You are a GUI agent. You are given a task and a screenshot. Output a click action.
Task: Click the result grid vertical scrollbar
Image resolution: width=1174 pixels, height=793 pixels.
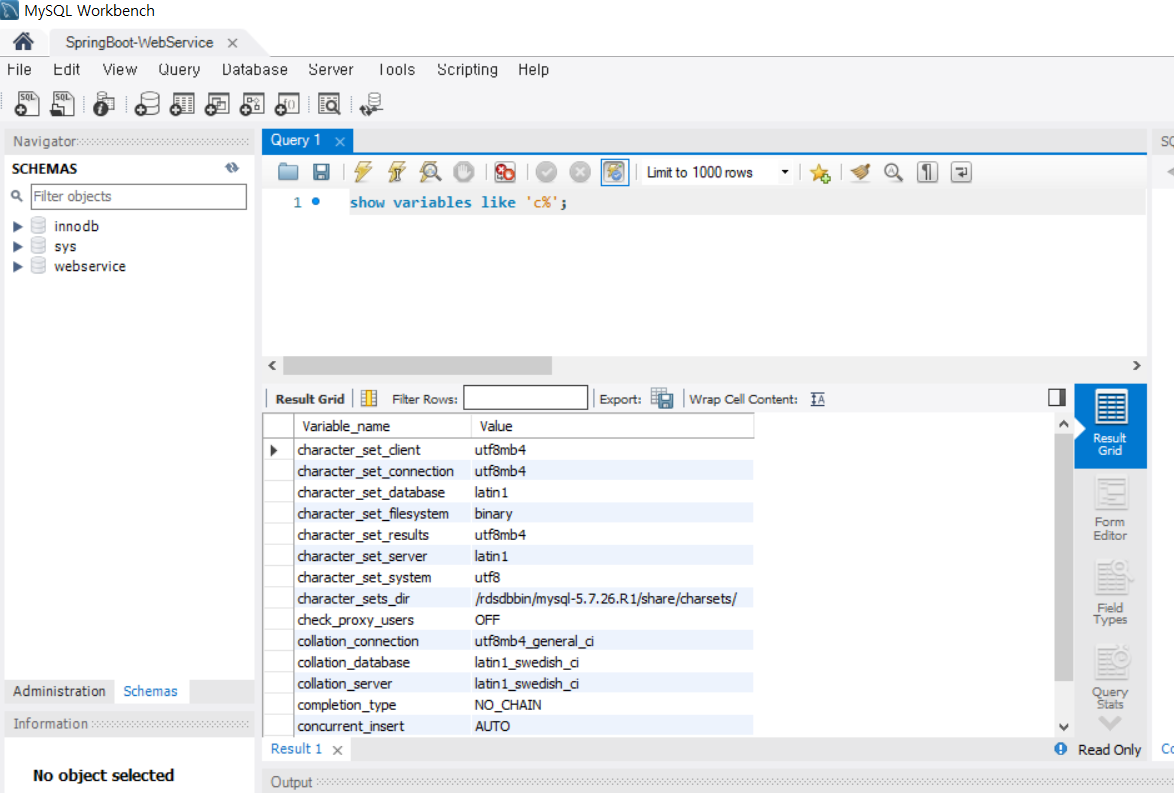(1063, 556)
